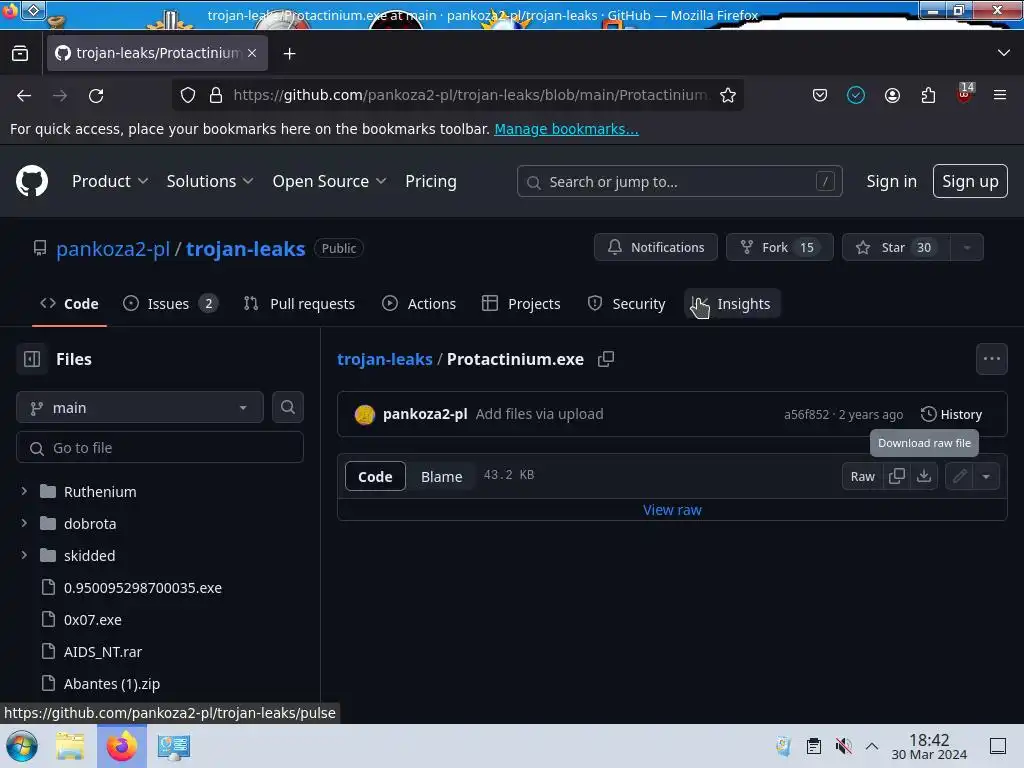Expand the dobrota folder
1024x768 pixels.
24,523
